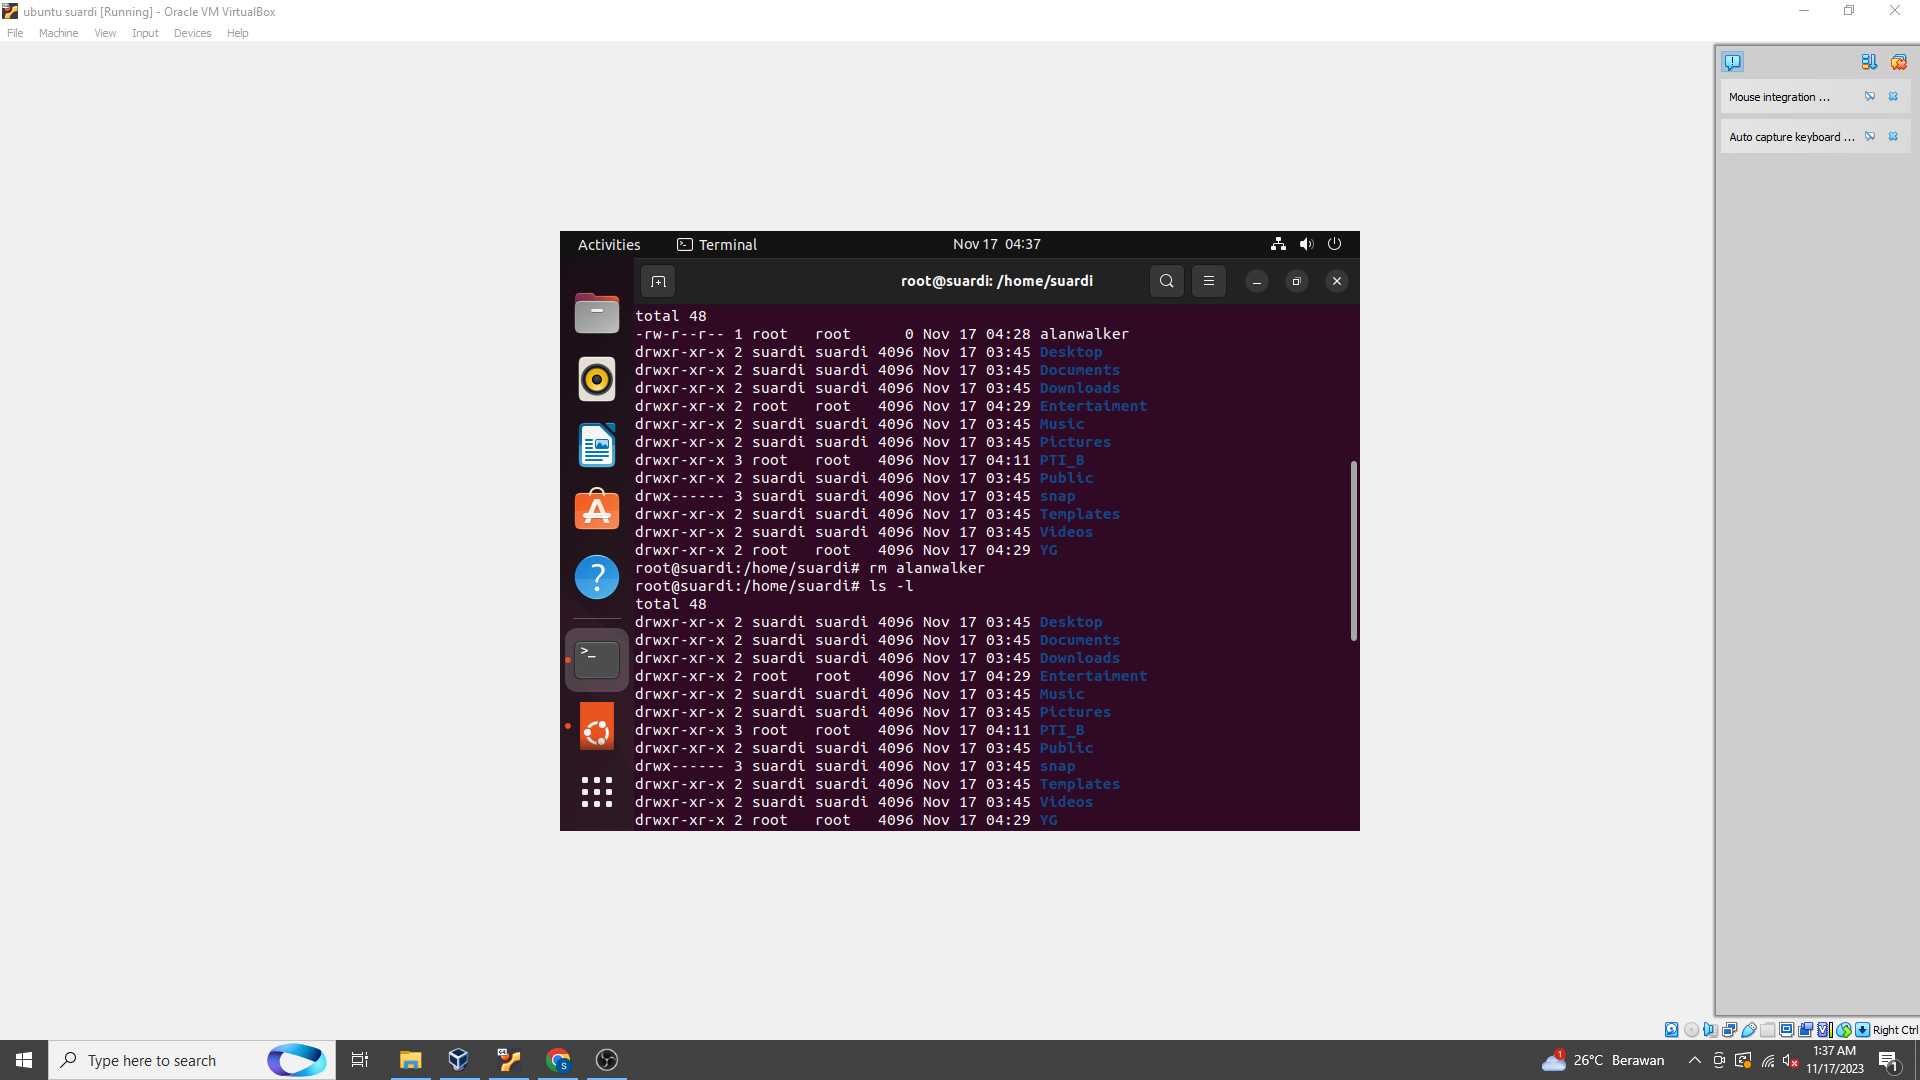Image resolution: width=1920 pixels, height=1080 pixels.
Task: Click the 'rm alanwalker' command line
Action: 810,568
